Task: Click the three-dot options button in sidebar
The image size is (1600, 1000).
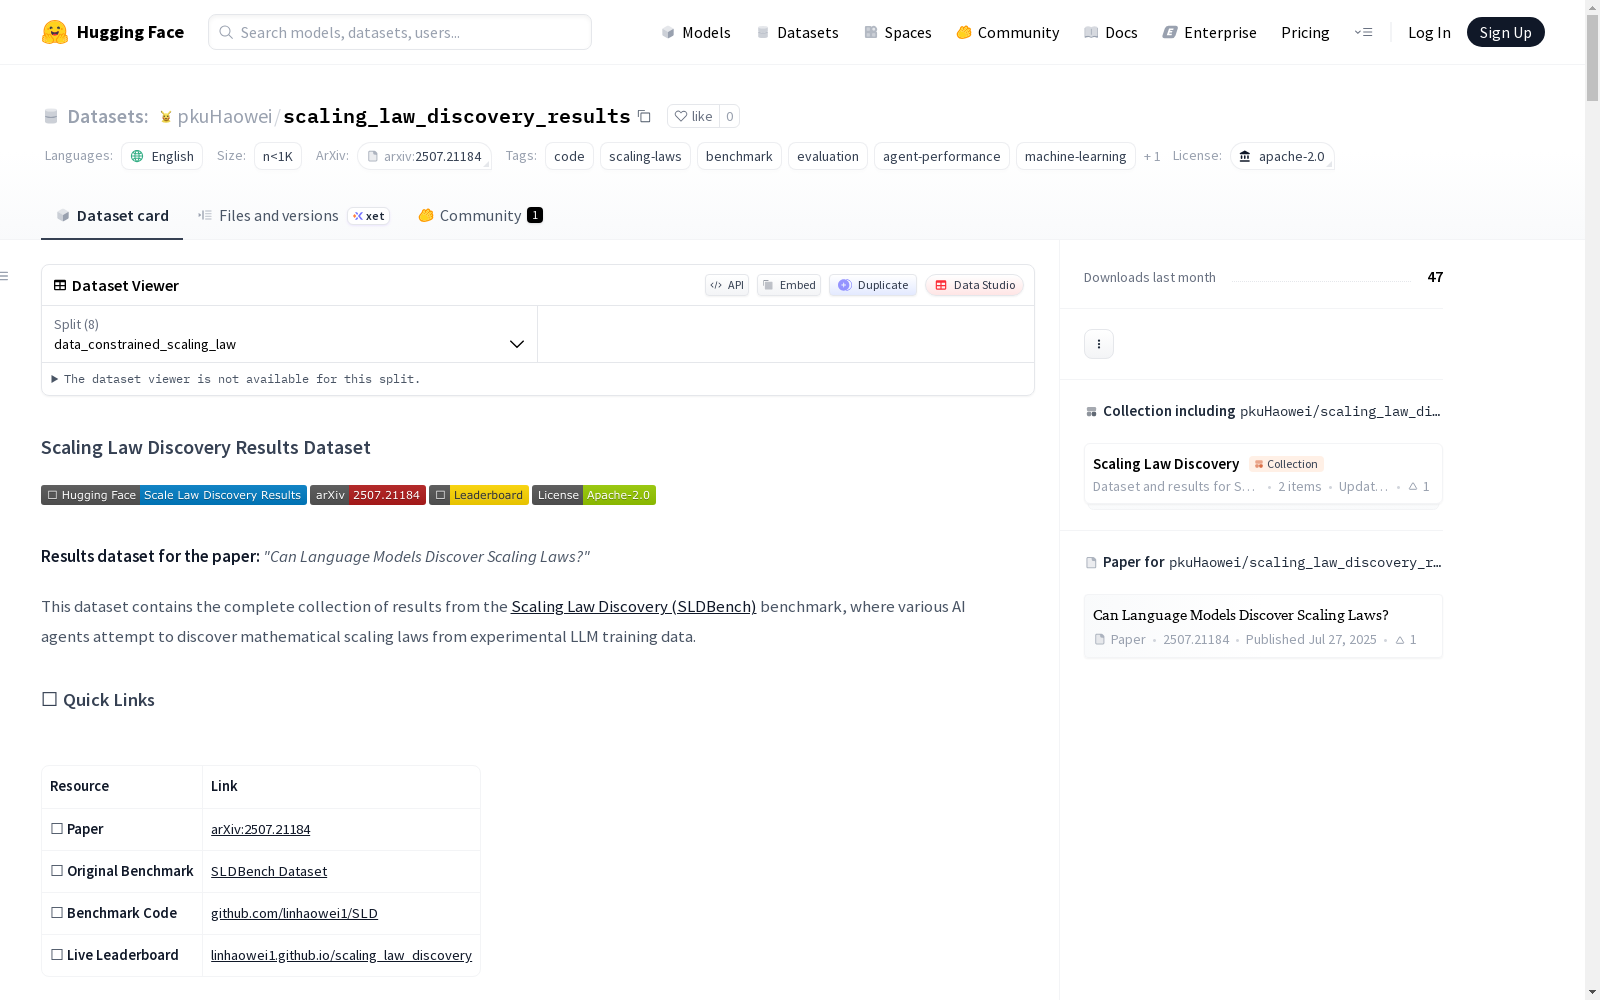Action: click(1099, 344)
